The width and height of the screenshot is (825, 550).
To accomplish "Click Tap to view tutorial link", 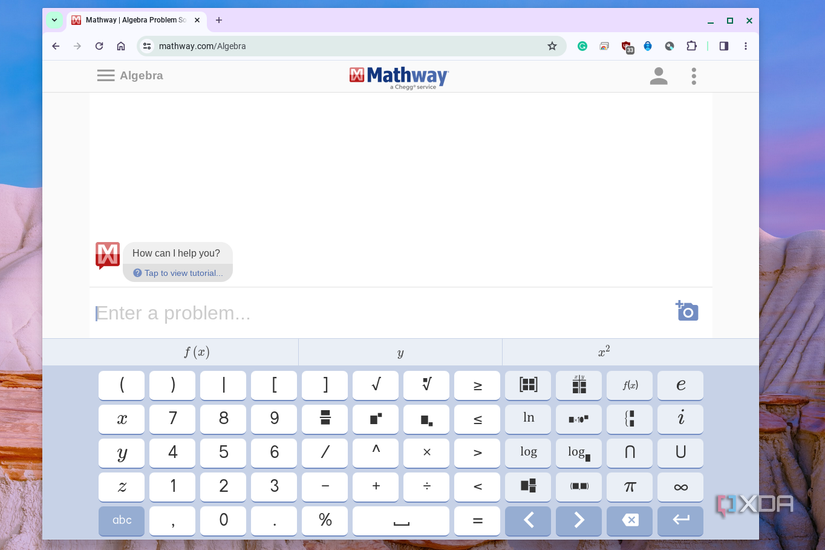I will click(x=178, y=273).
